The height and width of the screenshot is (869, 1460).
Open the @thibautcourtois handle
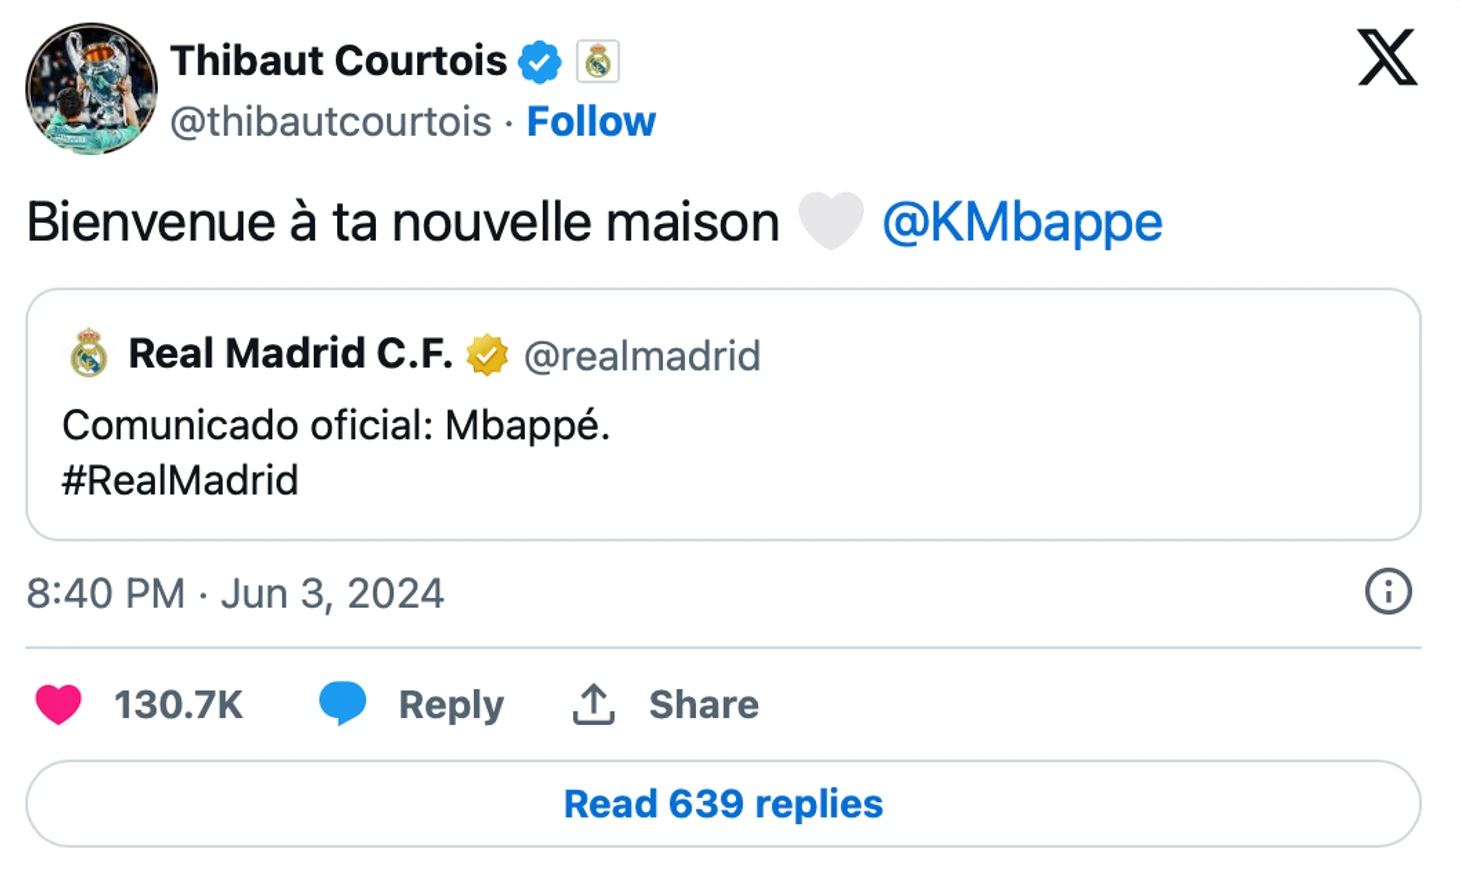(x=331, y=122)
